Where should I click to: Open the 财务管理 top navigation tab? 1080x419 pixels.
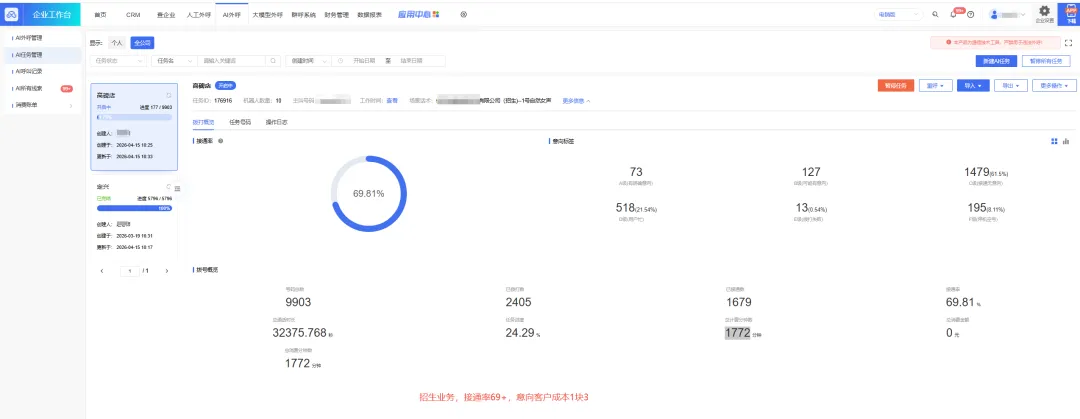(336, 14)
